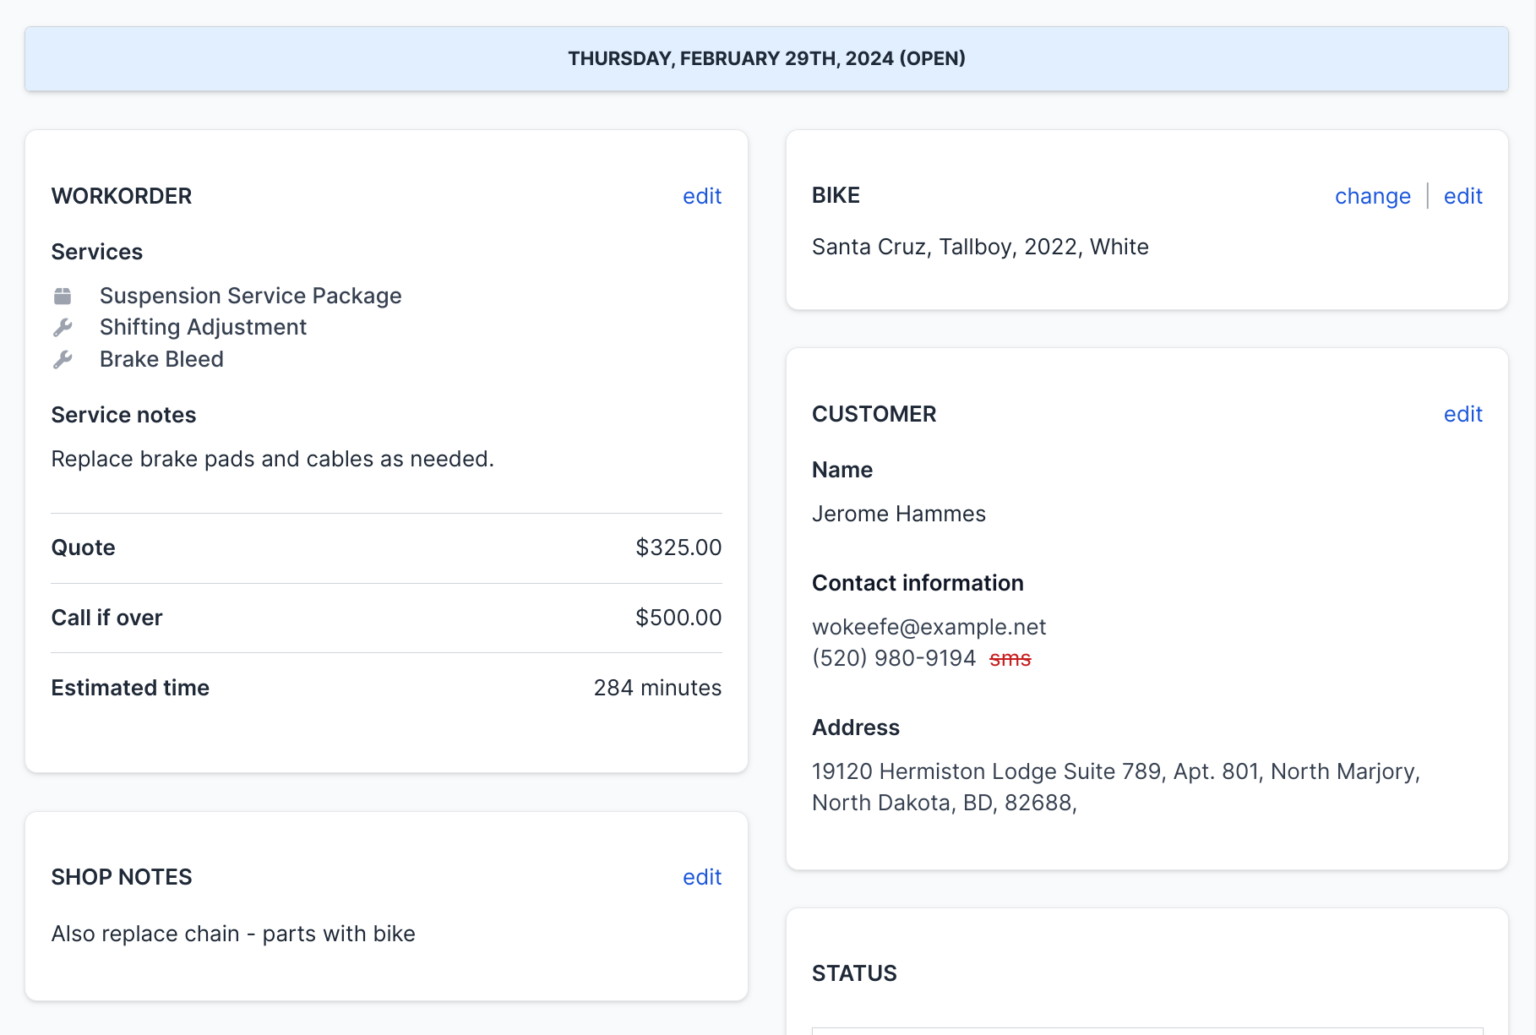
Task: Click the Shifting Adjustment service entry
Action: pyautogui.click(x=202, y=327)
